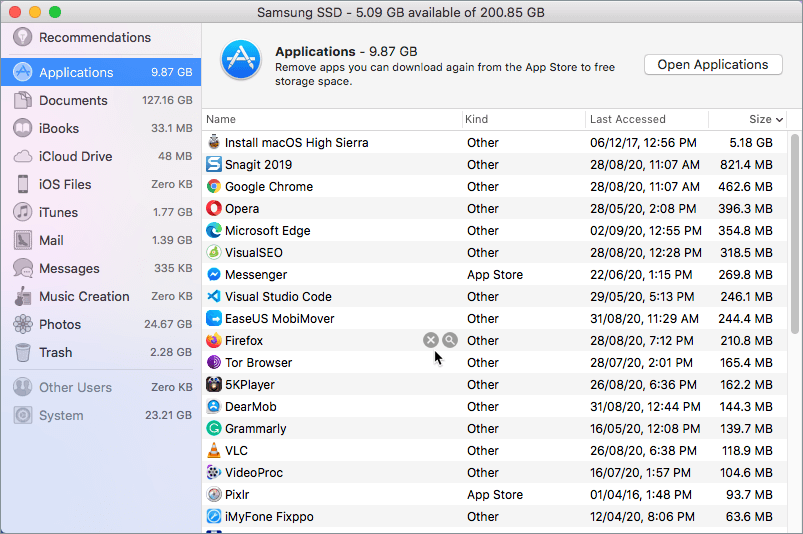Click the DearMob app icon
The height and width of the screenshot is (534, 803).
[x=214, y=407]
